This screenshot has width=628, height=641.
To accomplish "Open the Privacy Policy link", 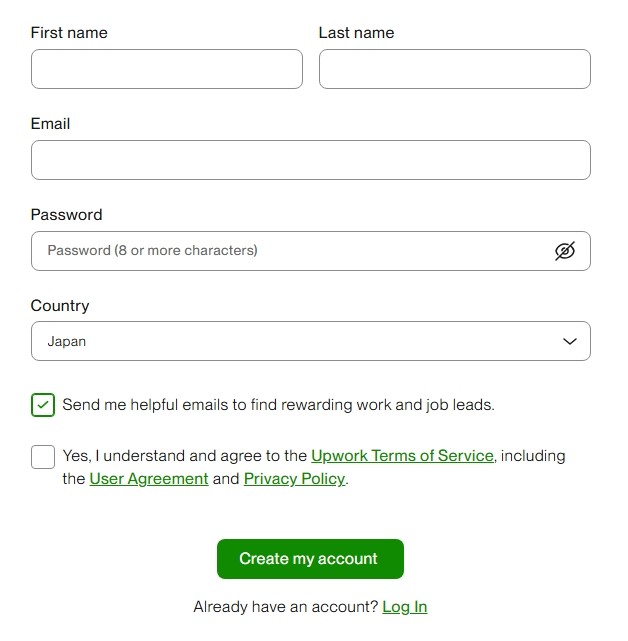I will (x=294, y=479).
